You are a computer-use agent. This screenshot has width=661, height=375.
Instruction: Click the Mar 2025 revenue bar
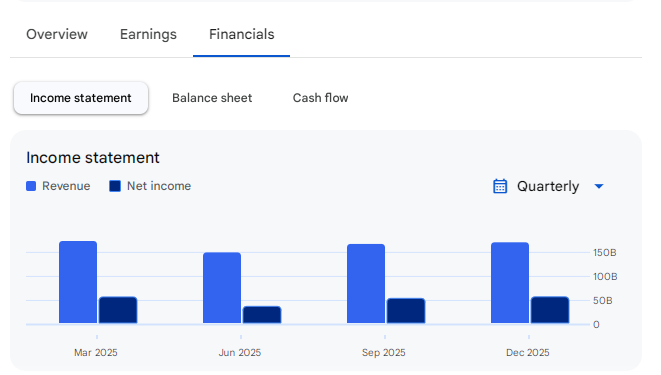click(78, 282)
